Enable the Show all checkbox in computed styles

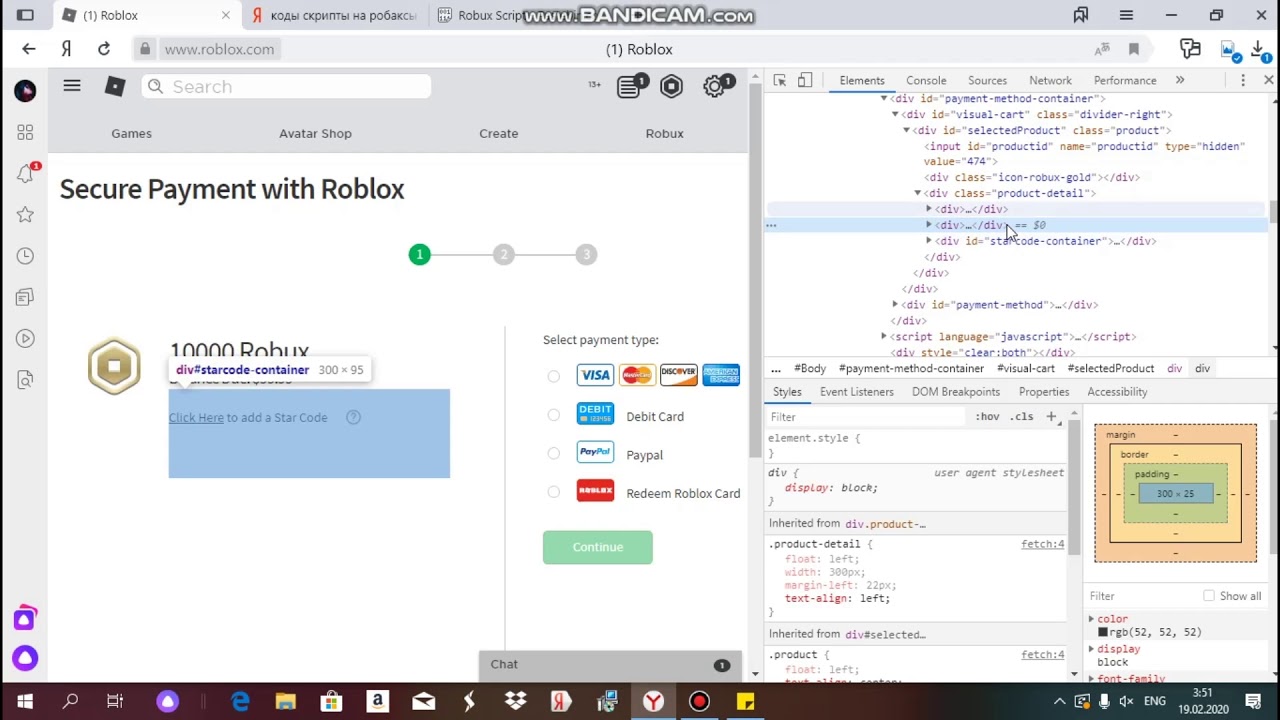[1209, 596]
